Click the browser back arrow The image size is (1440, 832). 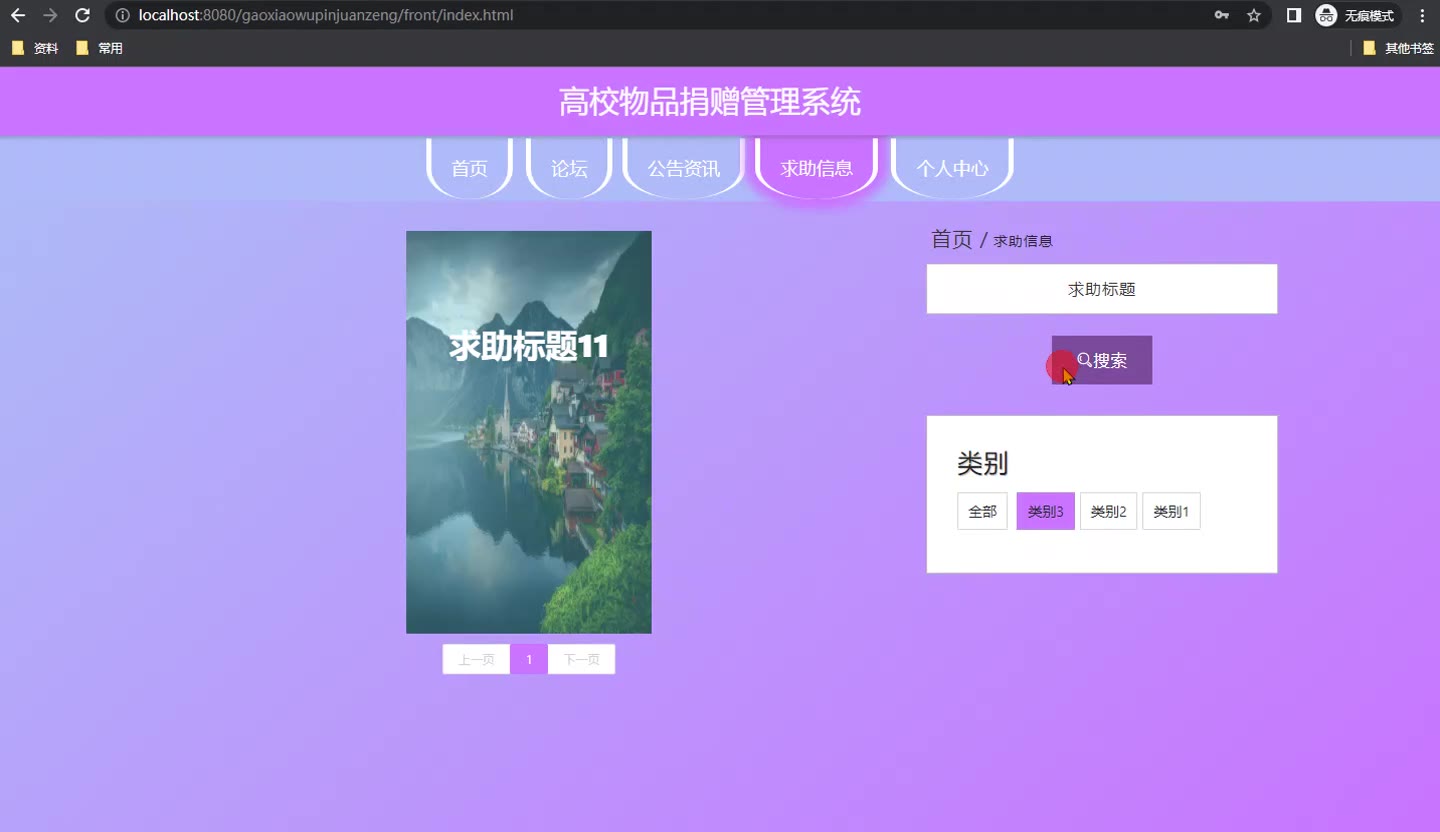(18, 15)
